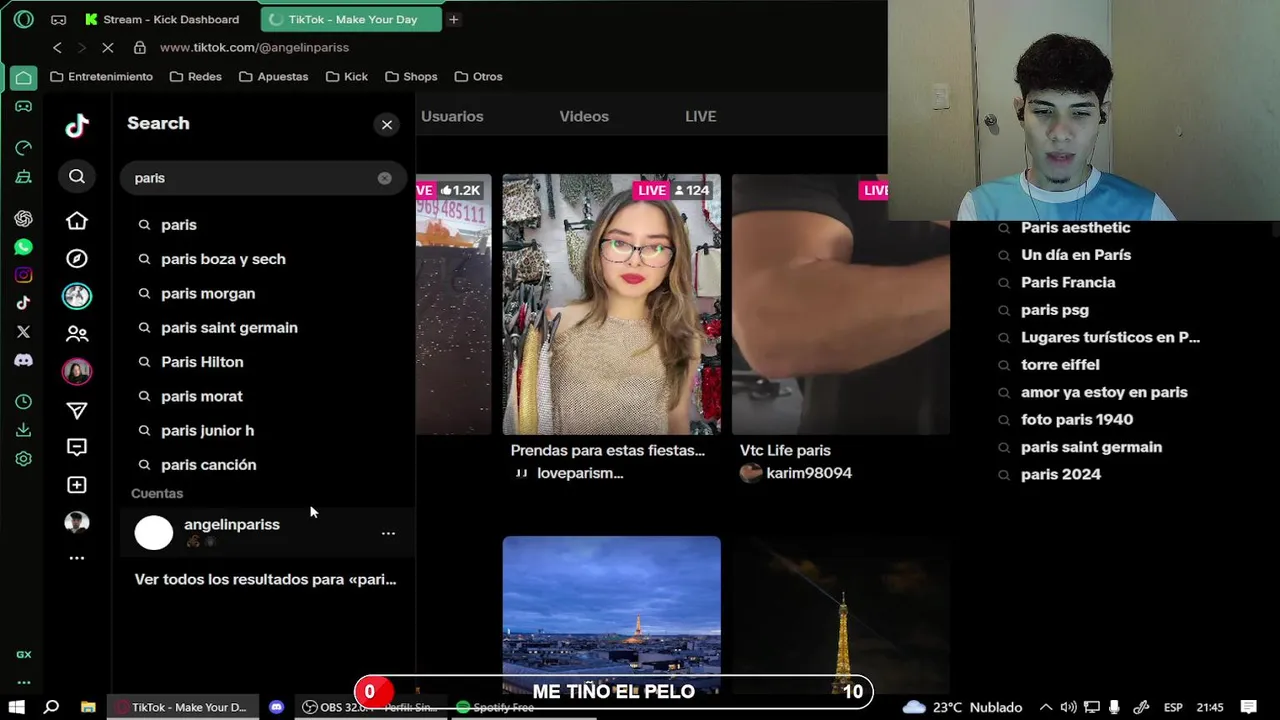Clear the 'paris' search text
Screen dimensions: 1280x720
[x=384, y=177]
